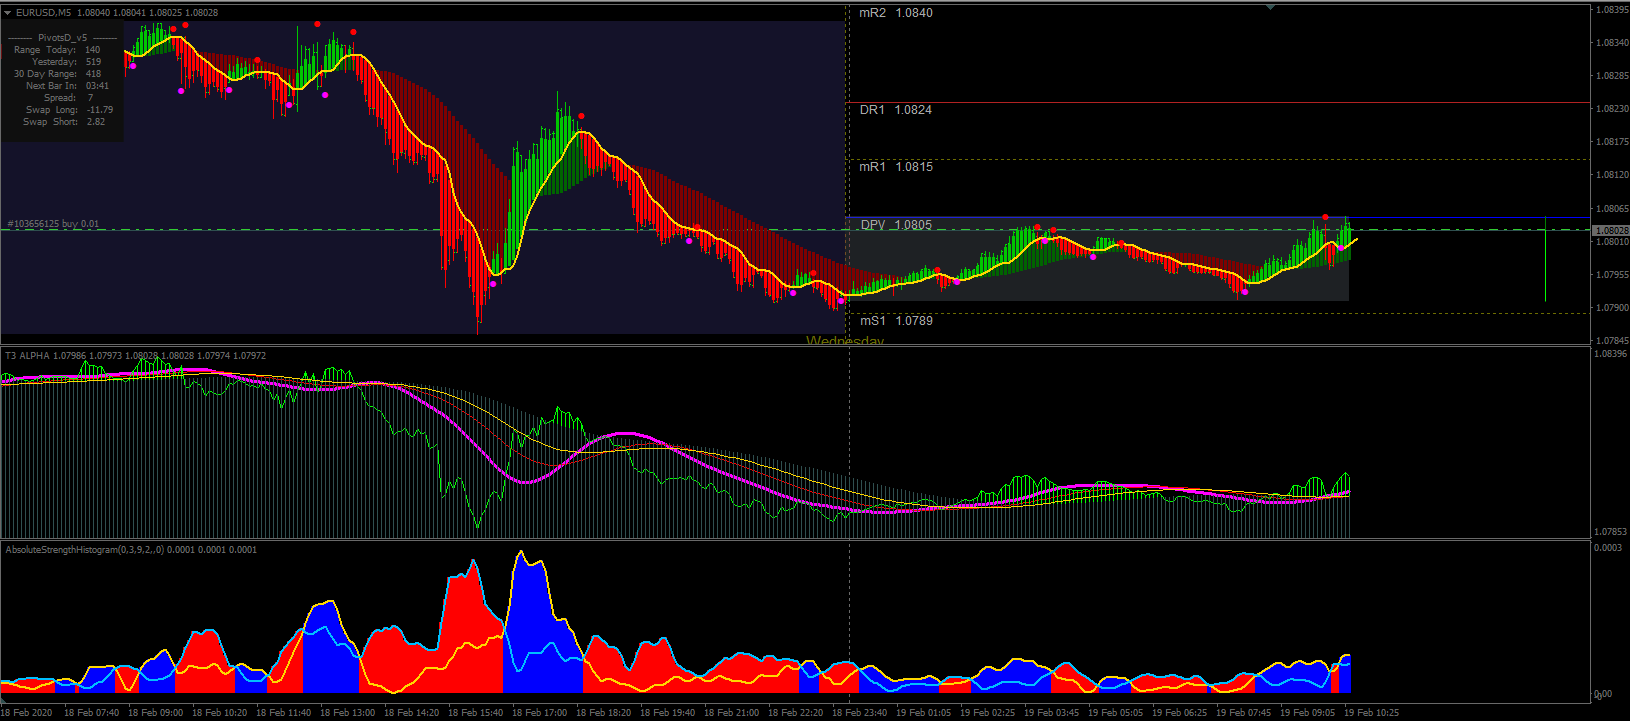Open the EURUSD,M5 chart menu arrow
1630x721 pixels.
pyautogui.click(x=8, y=13)
